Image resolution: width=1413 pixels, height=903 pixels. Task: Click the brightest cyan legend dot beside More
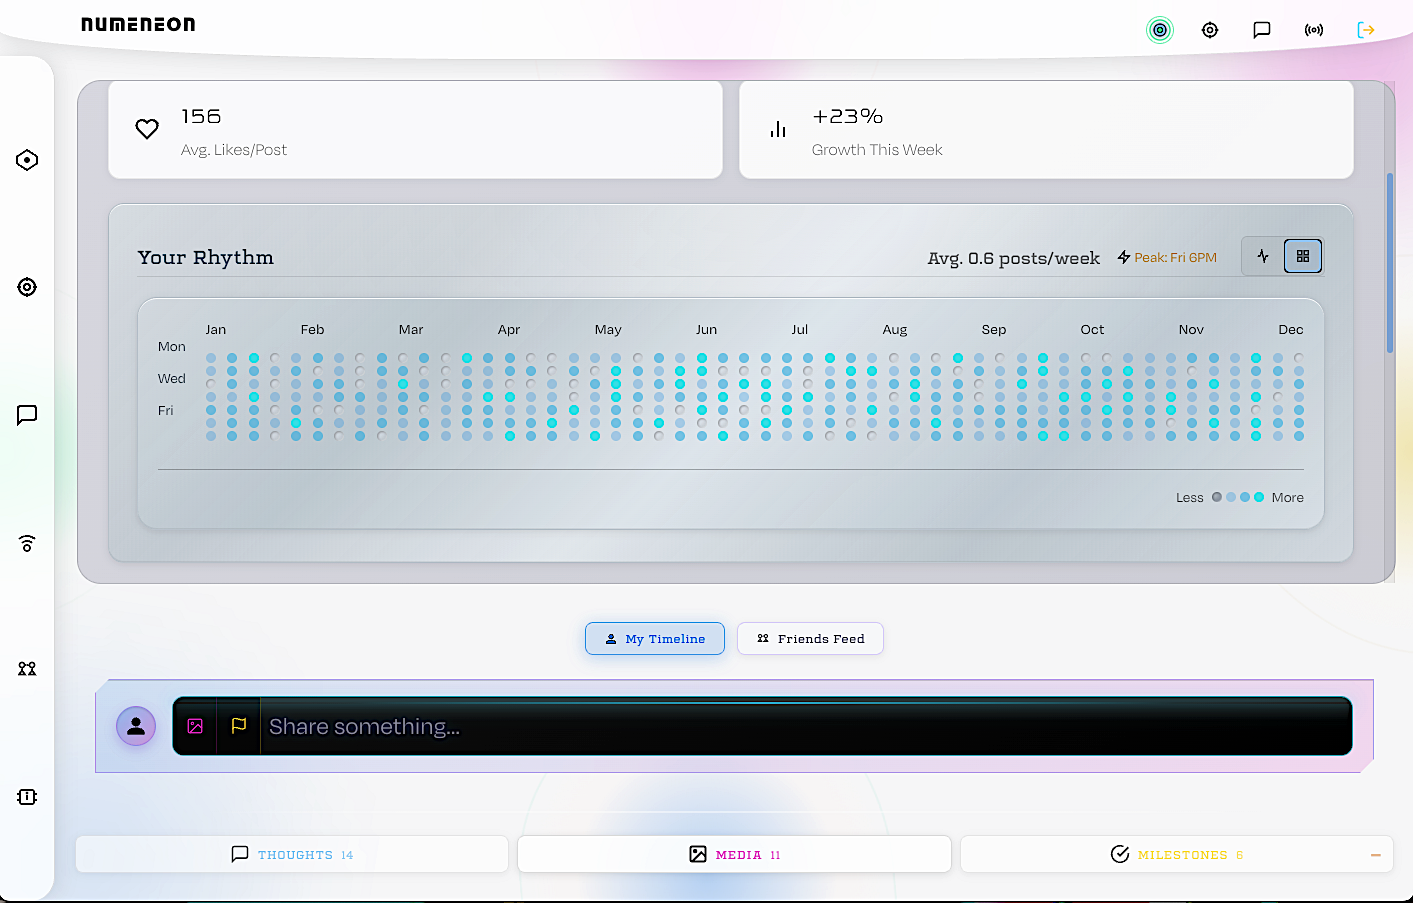point(1259,497)
